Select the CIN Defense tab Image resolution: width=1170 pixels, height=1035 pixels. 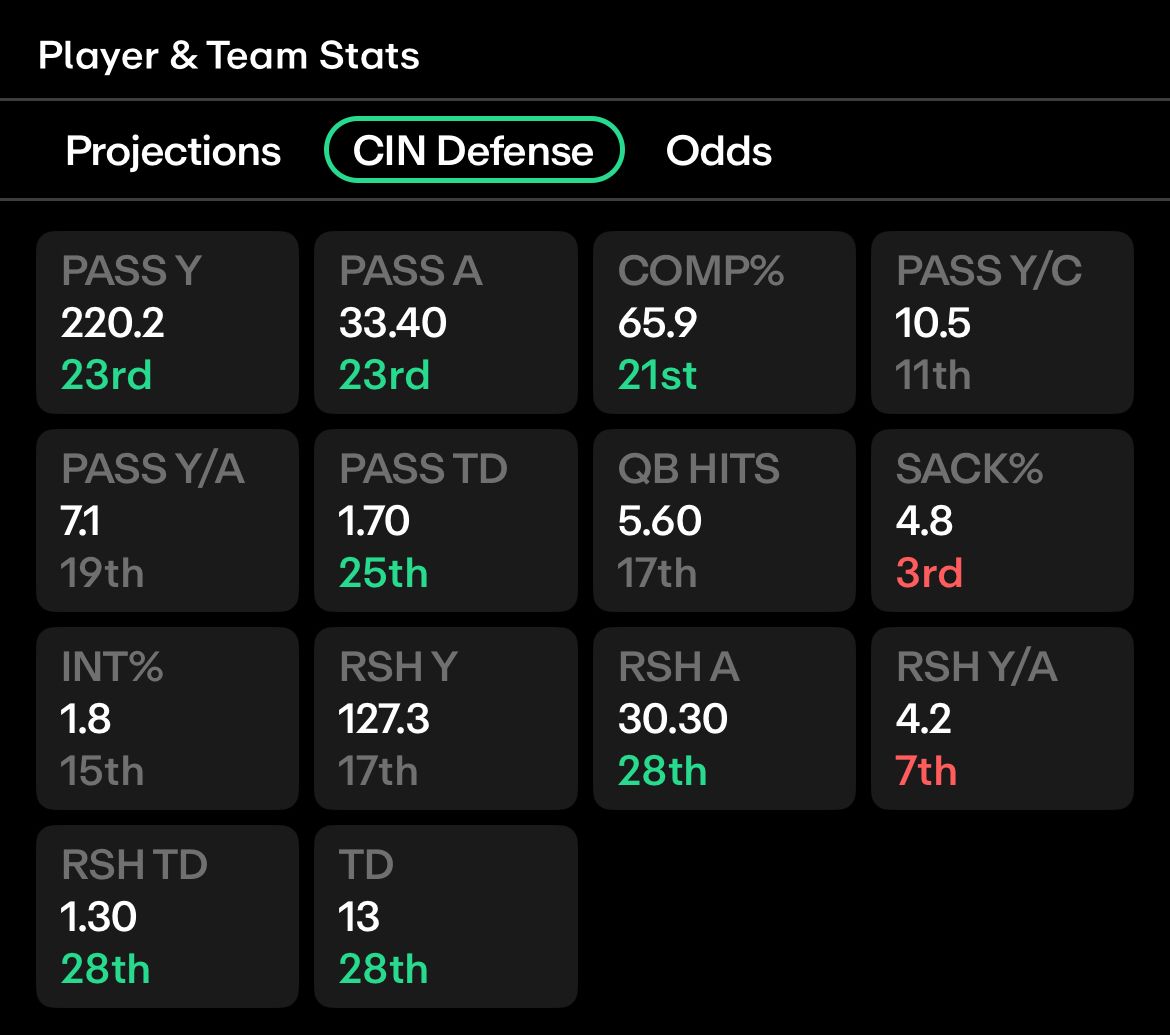(x=474, y=150)
